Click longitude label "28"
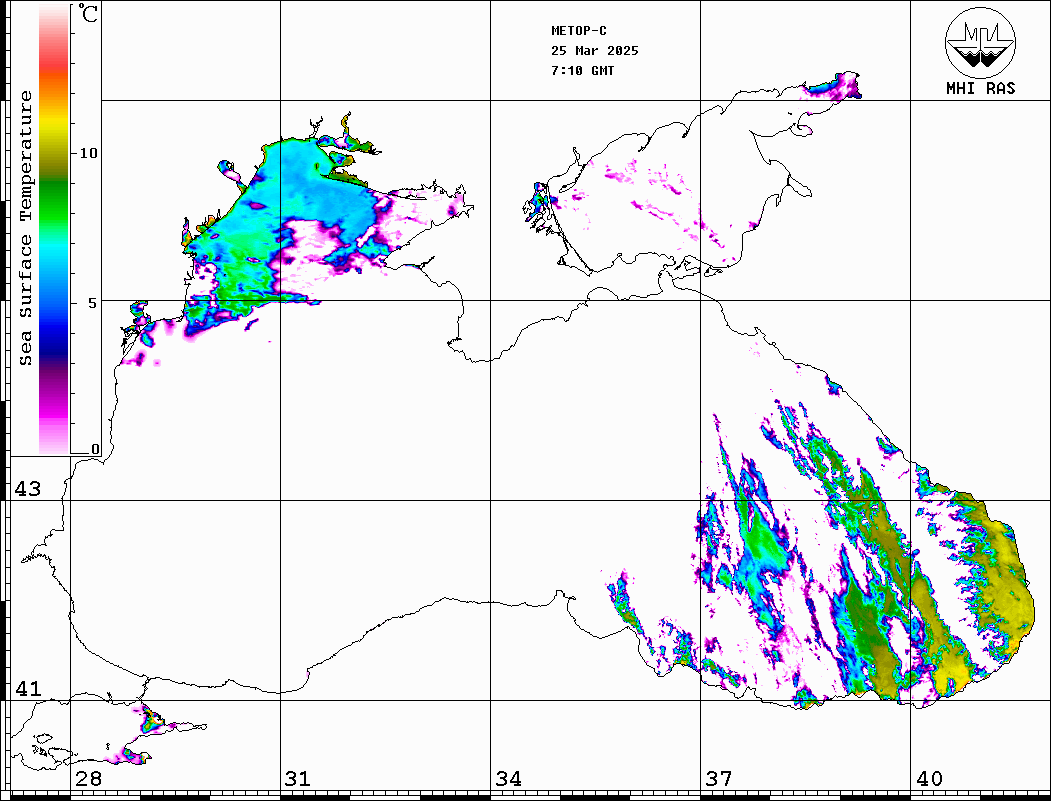Image resolution: width=1051 pixels, height=801 pixels. point(88,778)
